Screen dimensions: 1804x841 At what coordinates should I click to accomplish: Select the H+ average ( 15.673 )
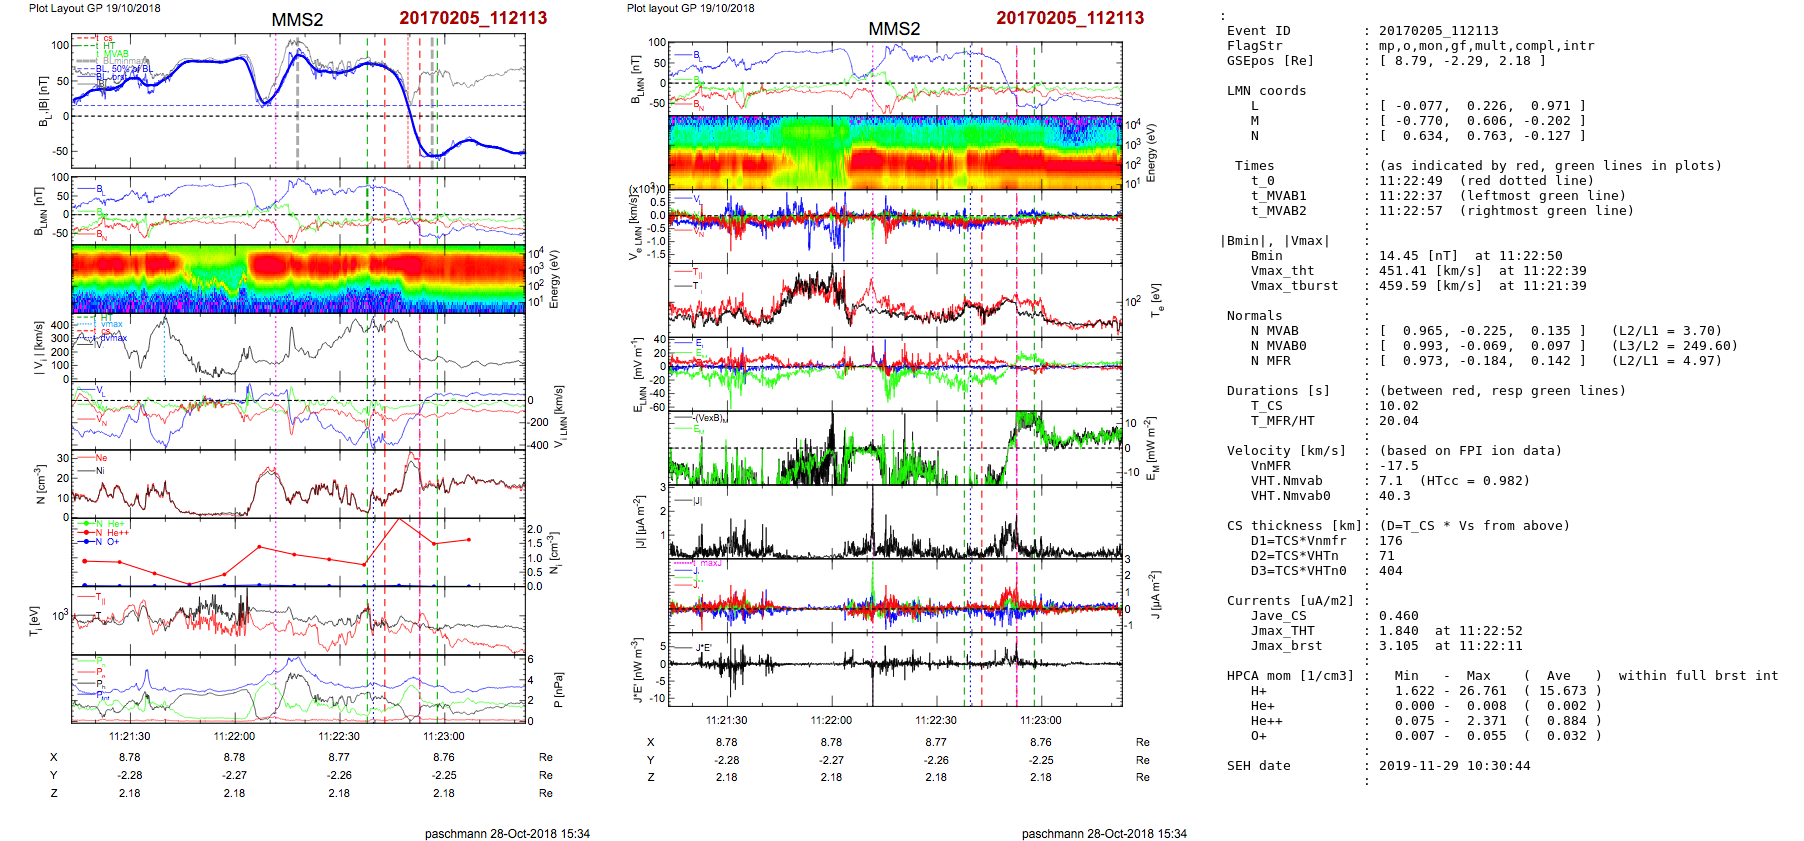[x=1563, y=691]
